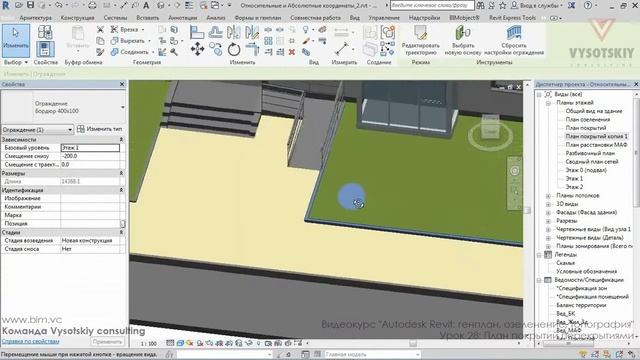640x360 pixels.
Task: Expand the Планы потолков tree node
Action: 549,196
